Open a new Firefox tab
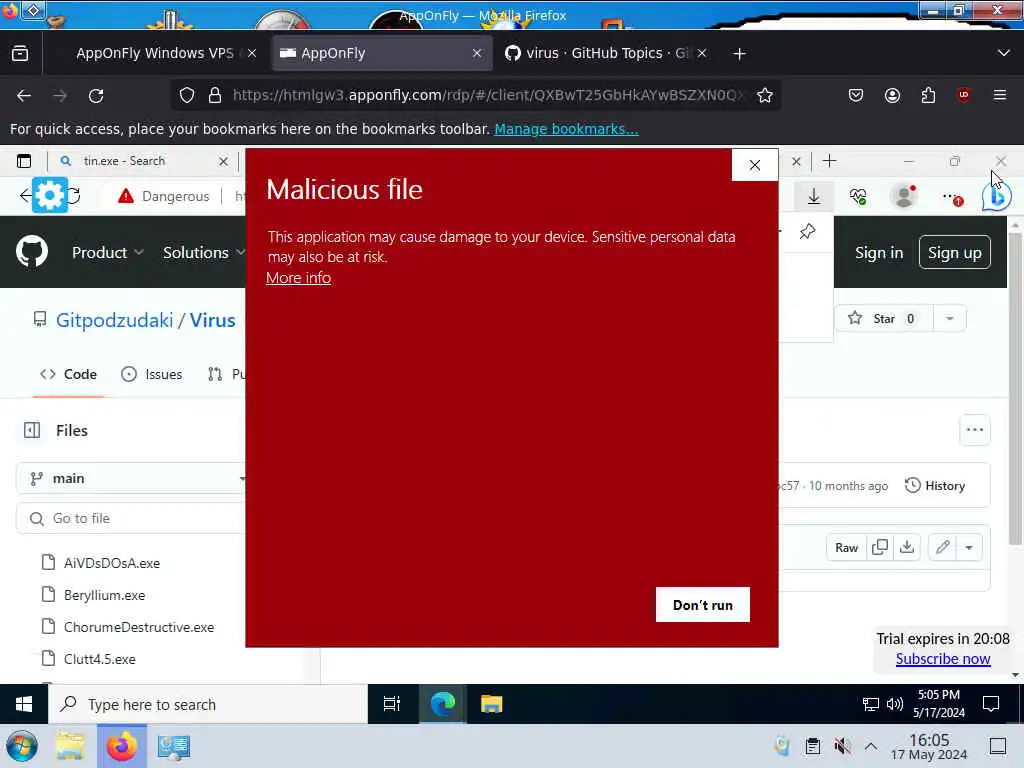Screen dimensions: 1024x768 [739, 54]
